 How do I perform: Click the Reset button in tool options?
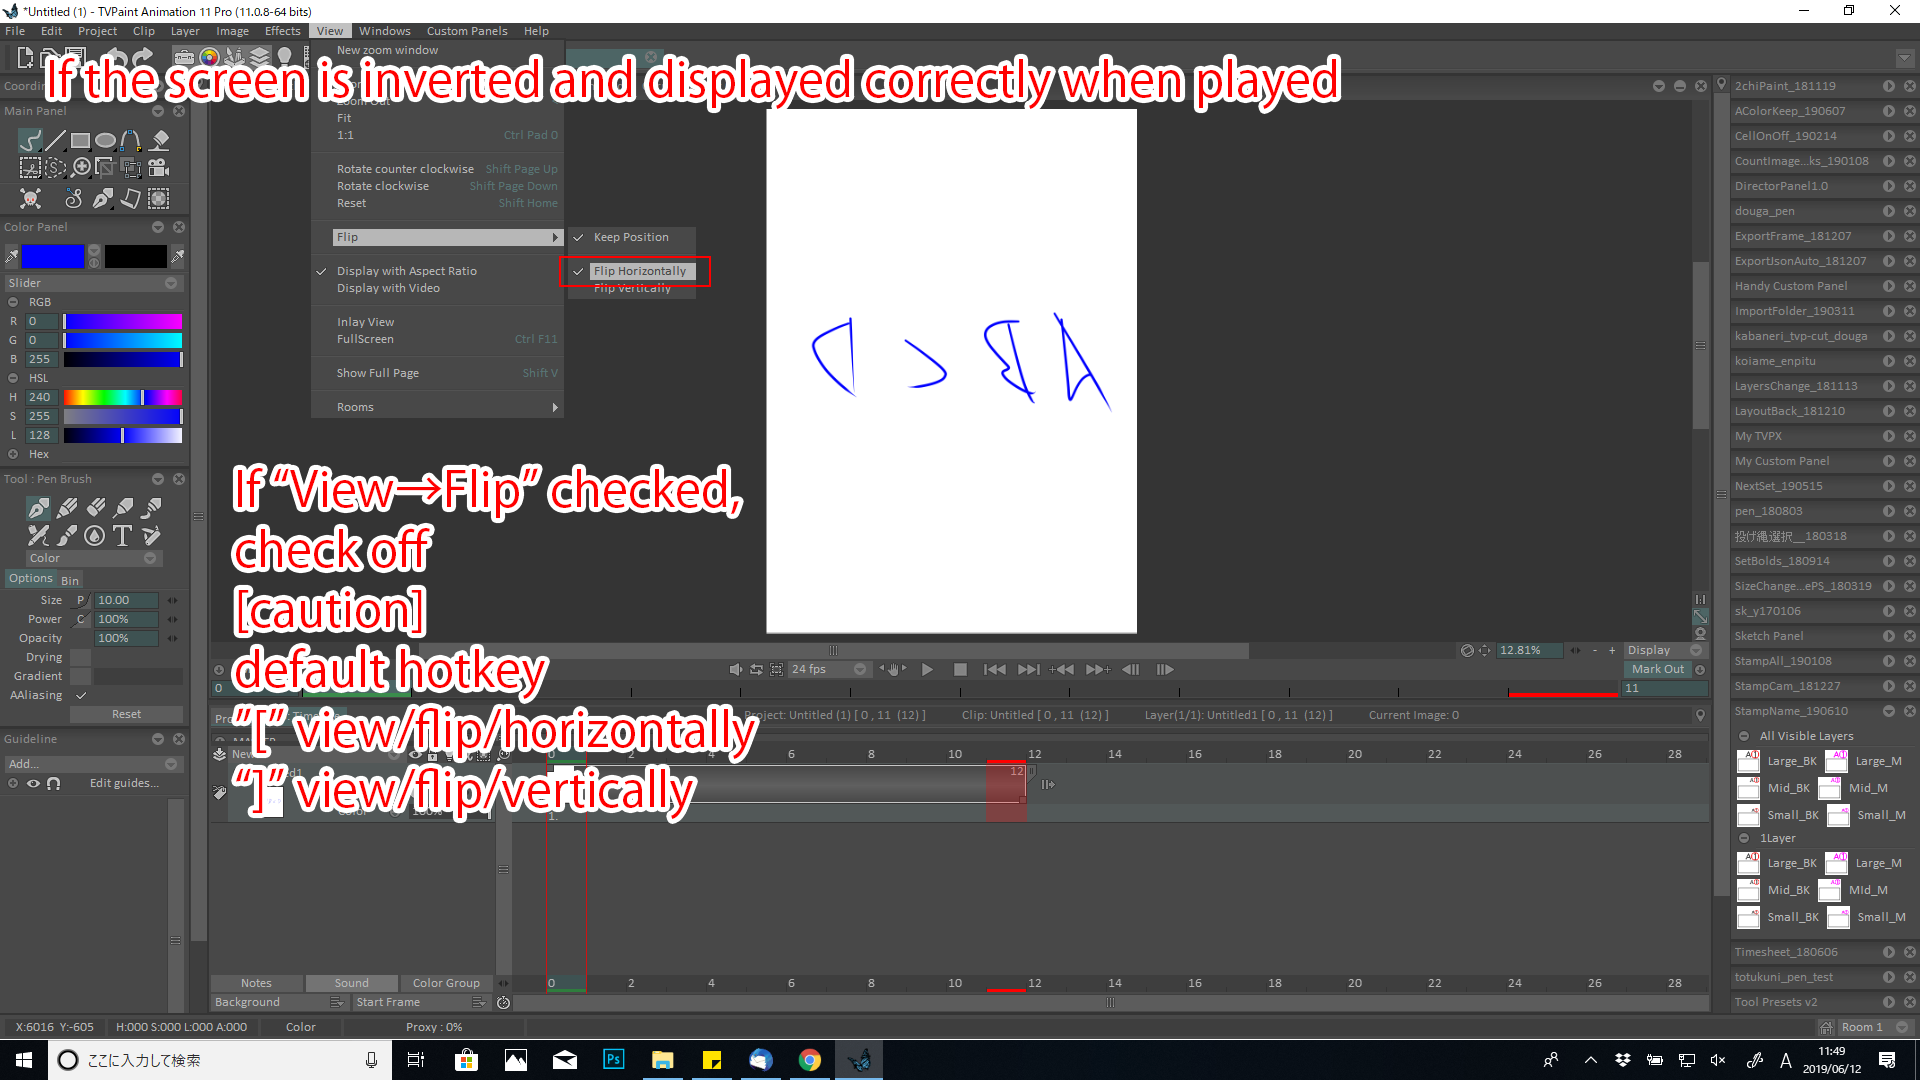click(x=126, y=714)
